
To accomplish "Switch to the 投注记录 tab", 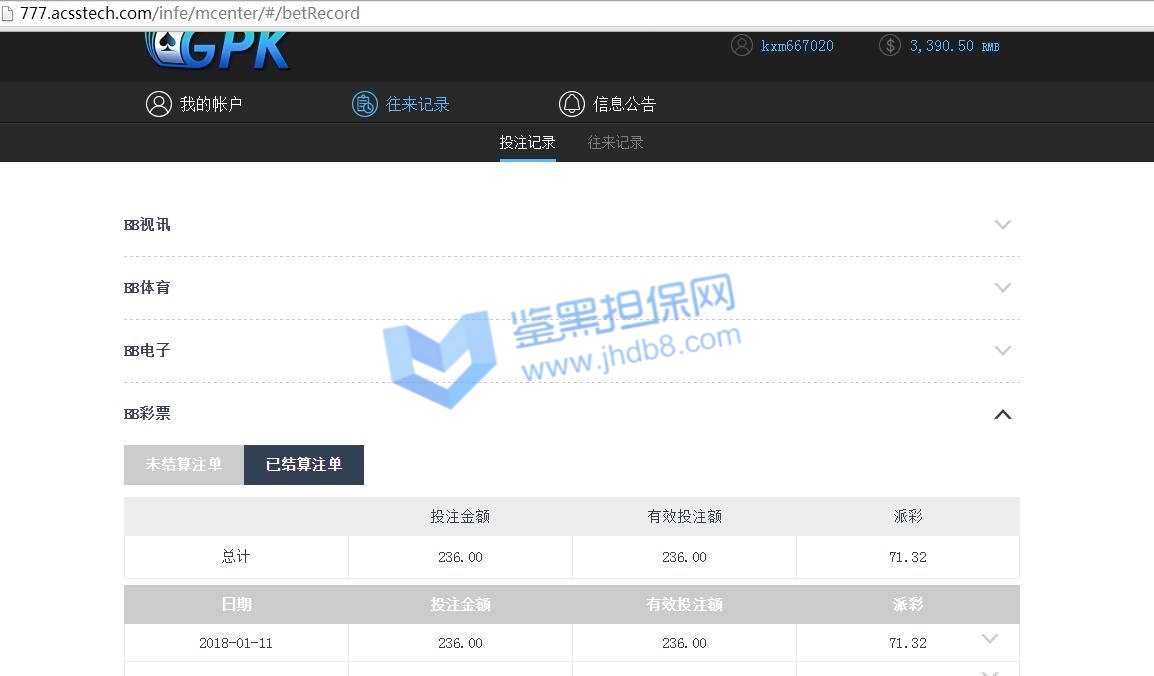I will [527, 143].
